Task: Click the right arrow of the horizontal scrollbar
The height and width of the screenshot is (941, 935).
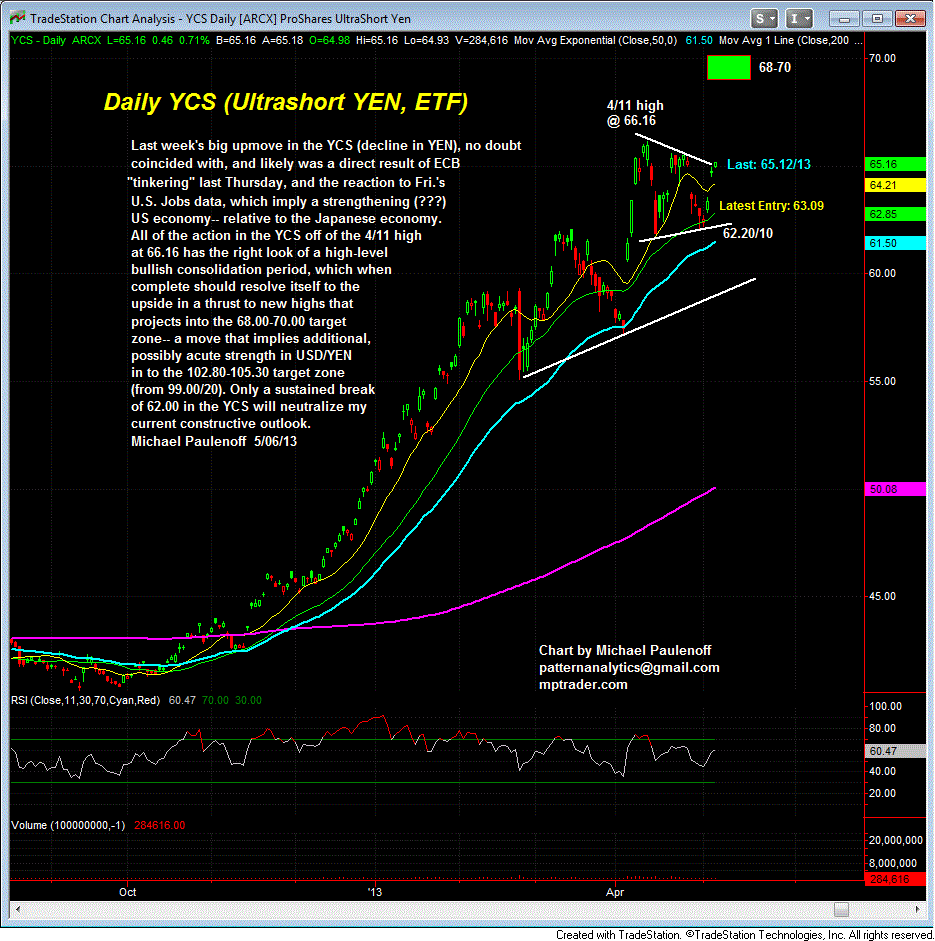Action: tap(917, 909)
